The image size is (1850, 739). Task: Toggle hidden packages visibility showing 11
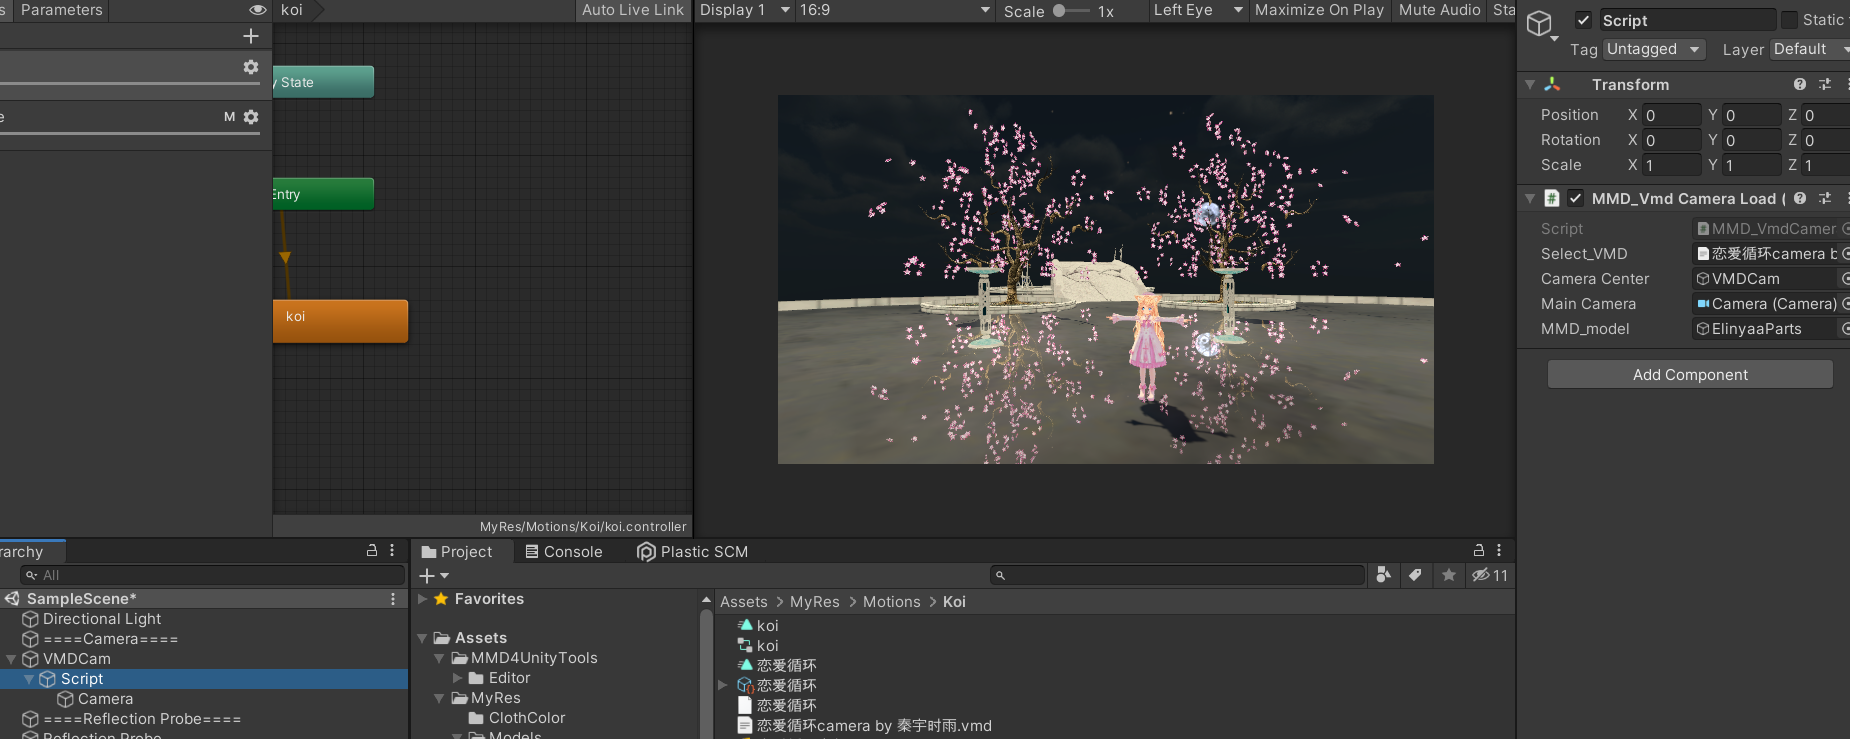[1489, 575]
